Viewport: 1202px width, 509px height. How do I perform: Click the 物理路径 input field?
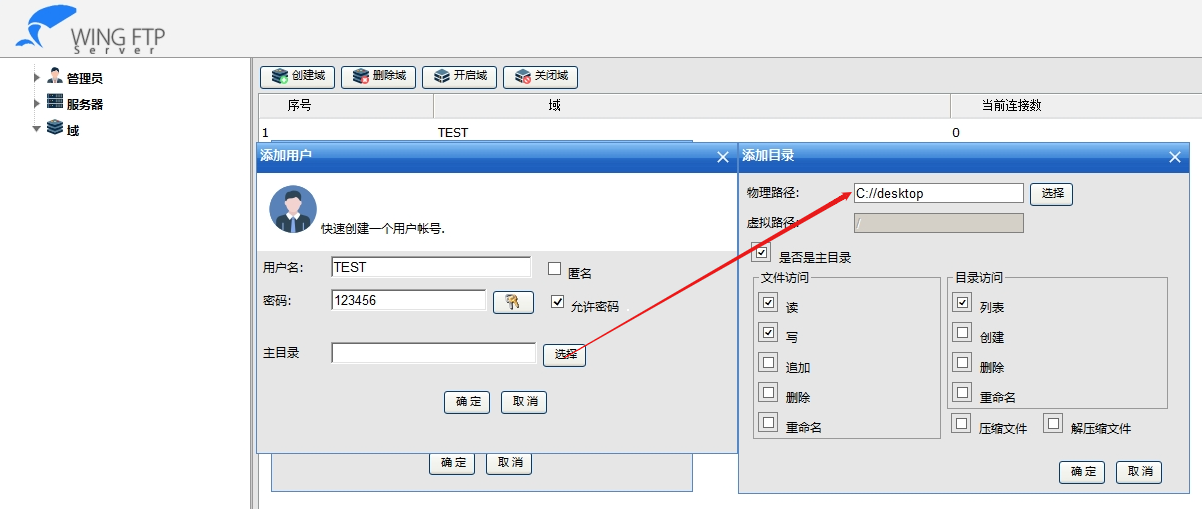(x=938, y=193)
